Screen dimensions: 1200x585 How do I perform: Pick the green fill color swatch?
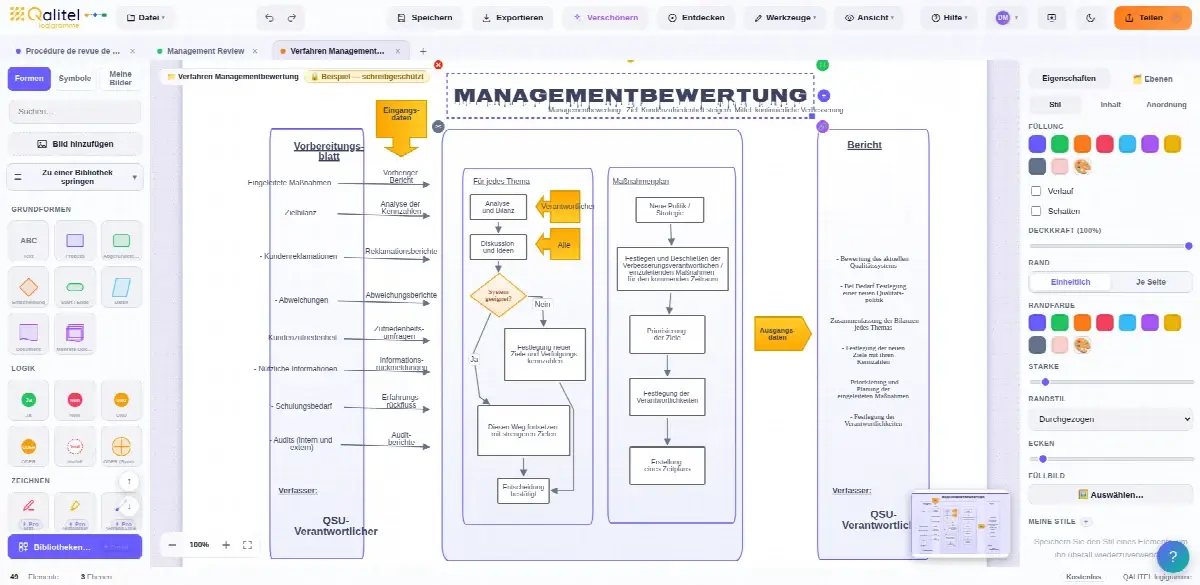pyautogui.click(x=1060, y=144)
